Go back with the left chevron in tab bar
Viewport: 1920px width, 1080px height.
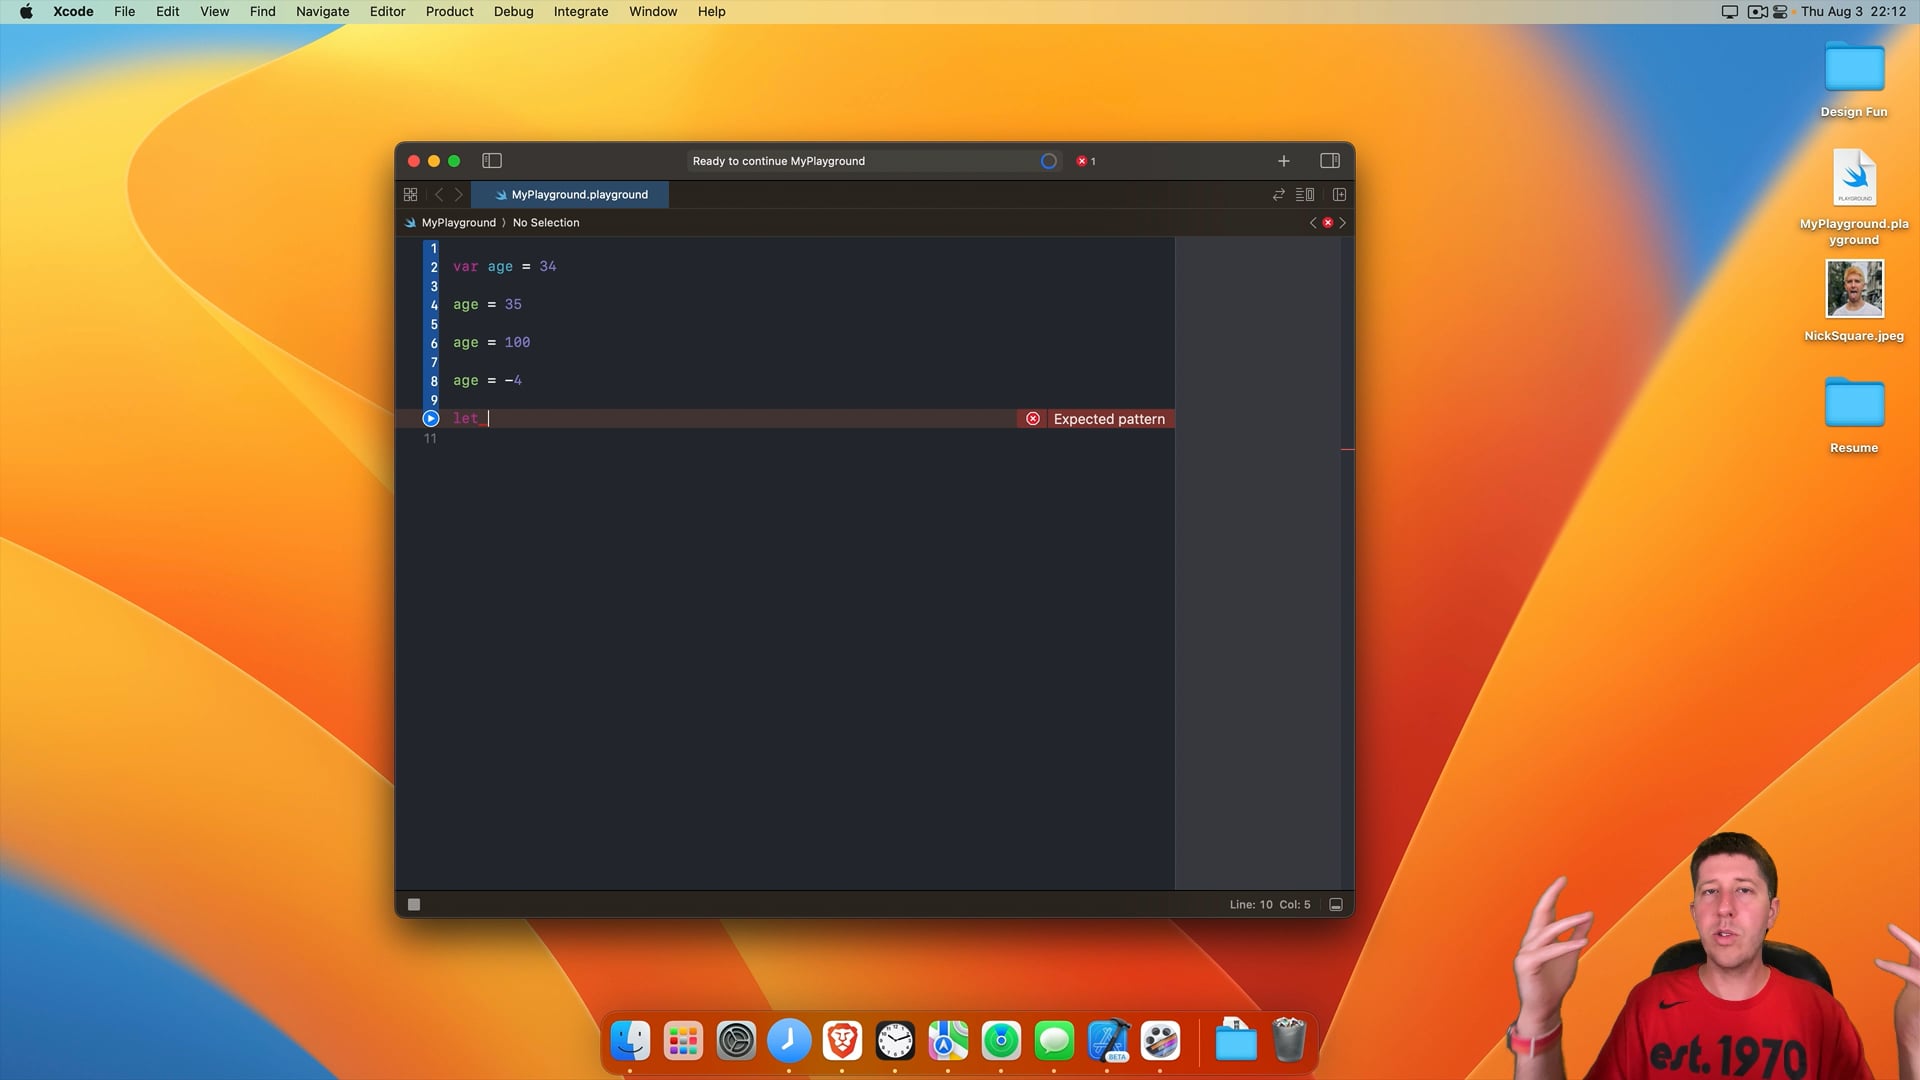pos(438,195)
